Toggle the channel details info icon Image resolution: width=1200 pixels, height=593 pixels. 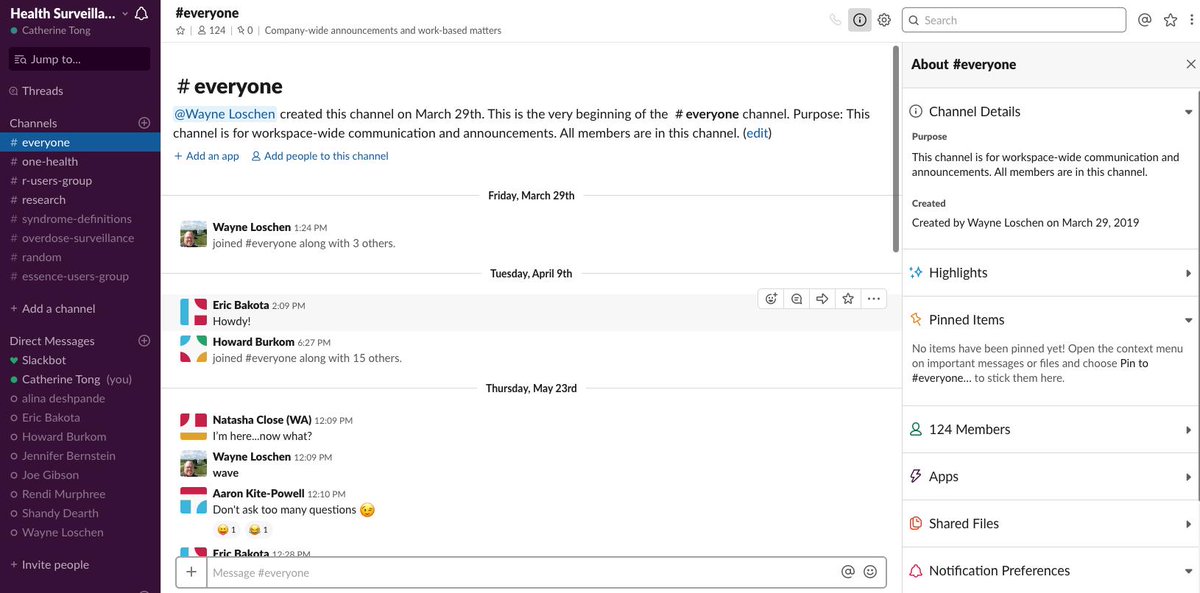pyautogui.click(x=860, y=20)
